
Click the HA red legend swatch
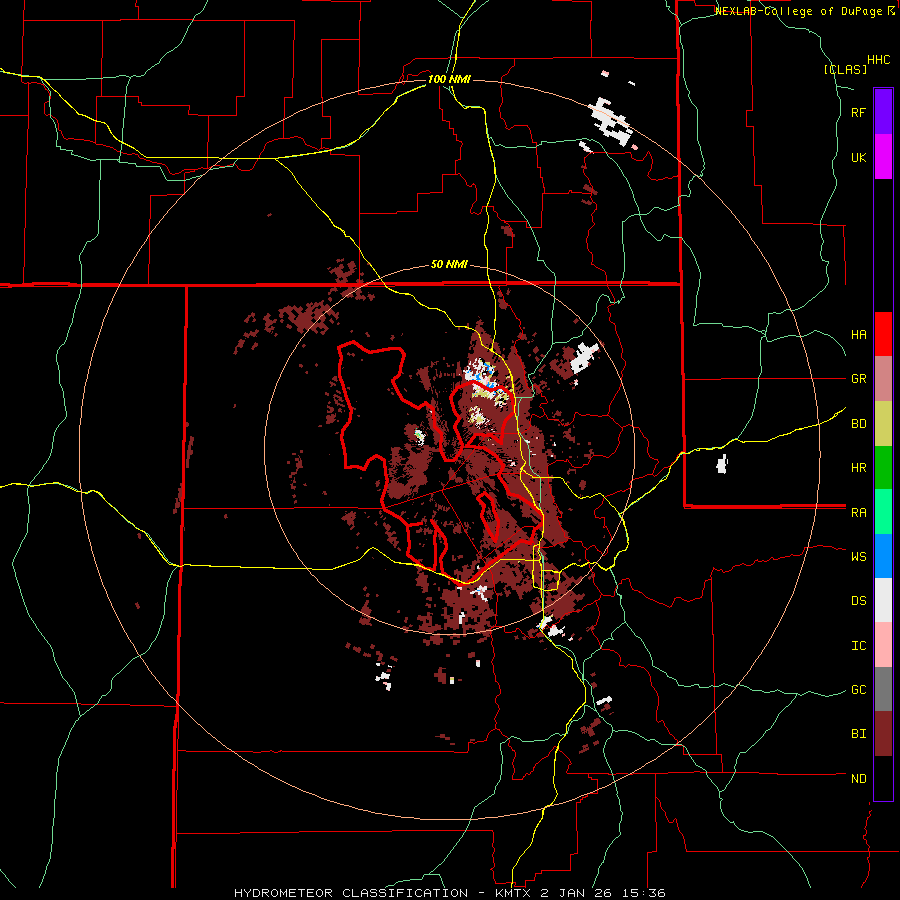click(x=883, y=334)
